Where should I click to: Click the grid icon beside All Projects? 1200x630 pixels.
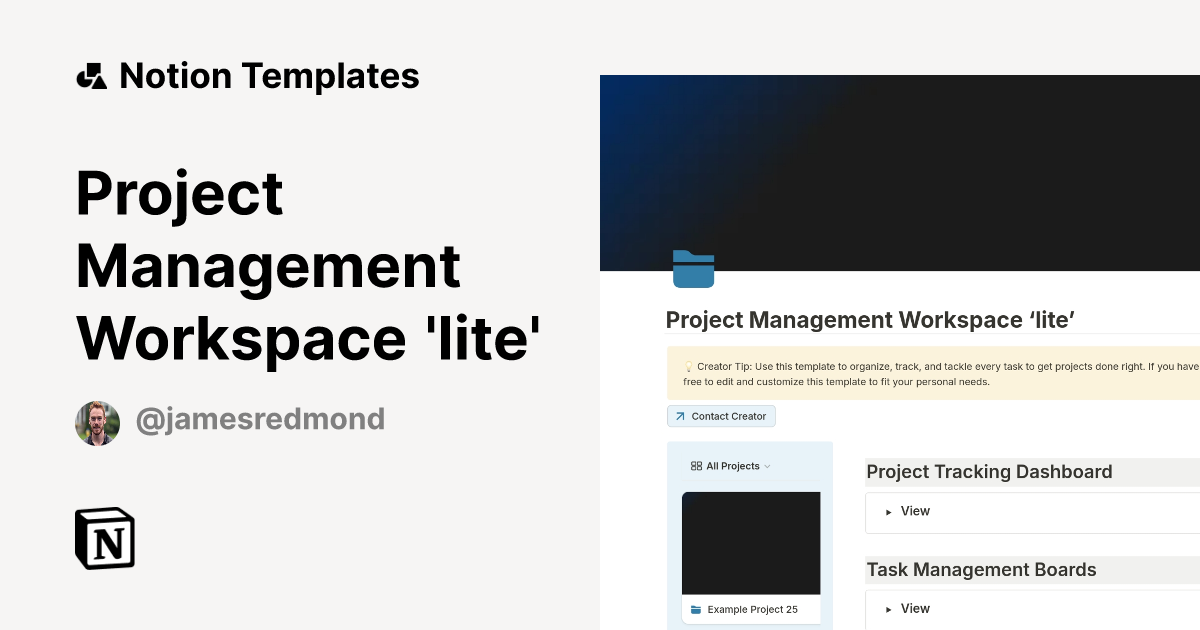coord(696,465)
